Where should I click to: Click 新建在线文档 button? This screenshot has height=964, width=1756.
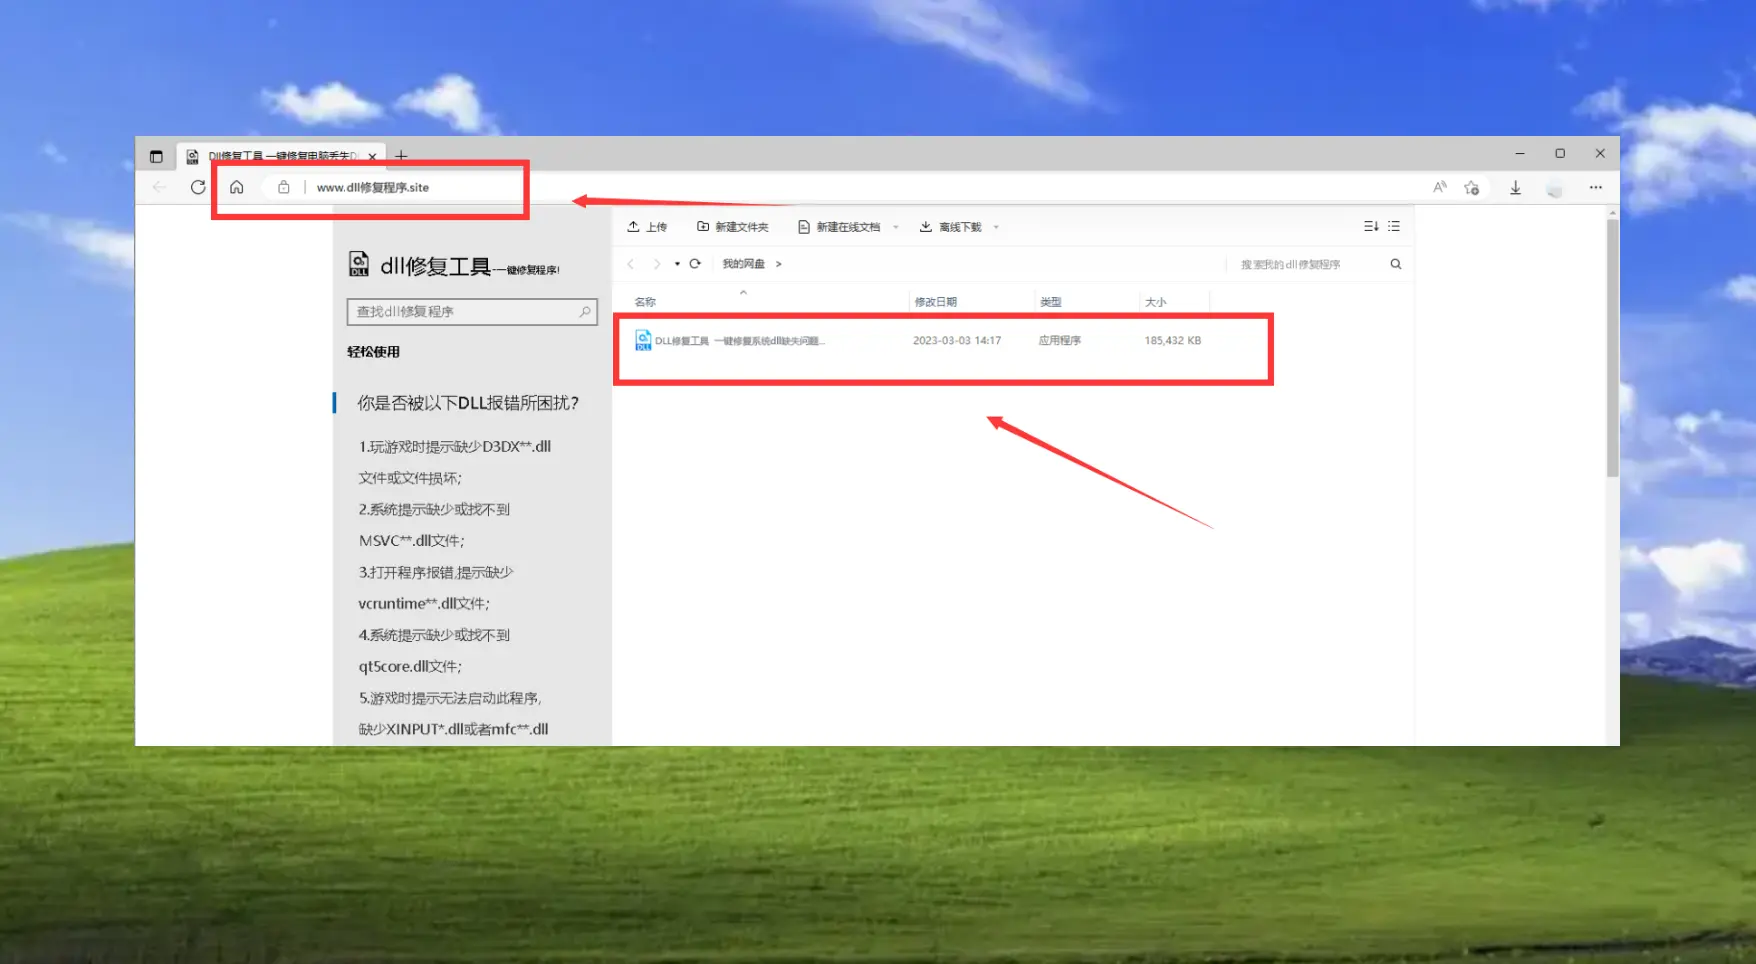click(x=839, y=227)
